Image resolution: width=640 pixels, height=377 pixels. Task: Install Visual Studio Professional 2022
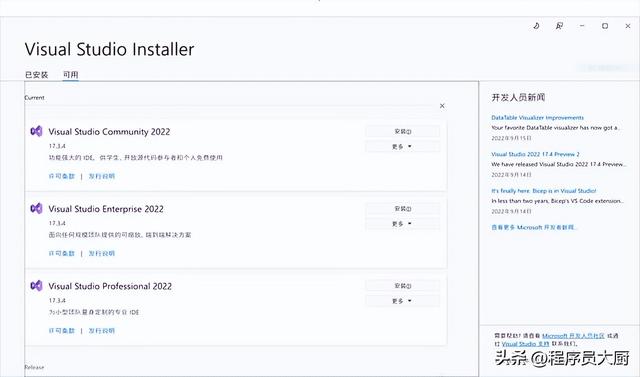point(402,286)
